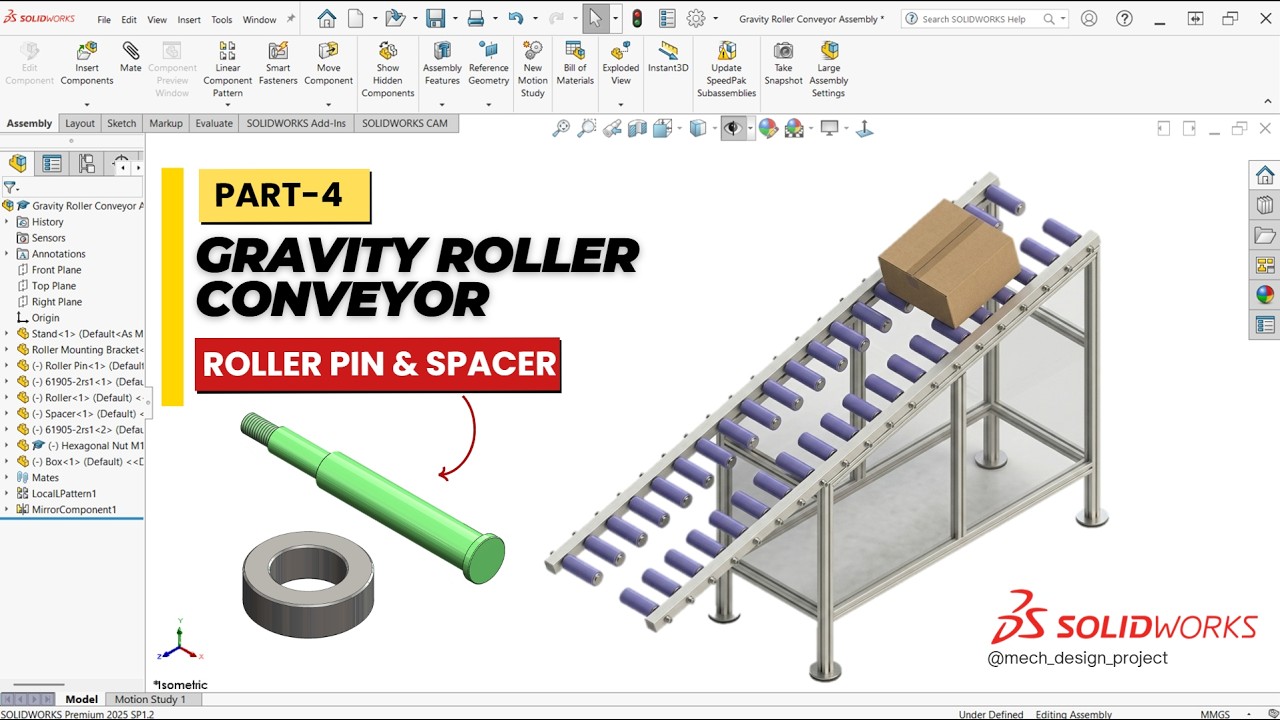Viewport: 1280px width, 720px height.
Task: Click Update SpeedPak Subassemblies
Action: pos(727,70)
